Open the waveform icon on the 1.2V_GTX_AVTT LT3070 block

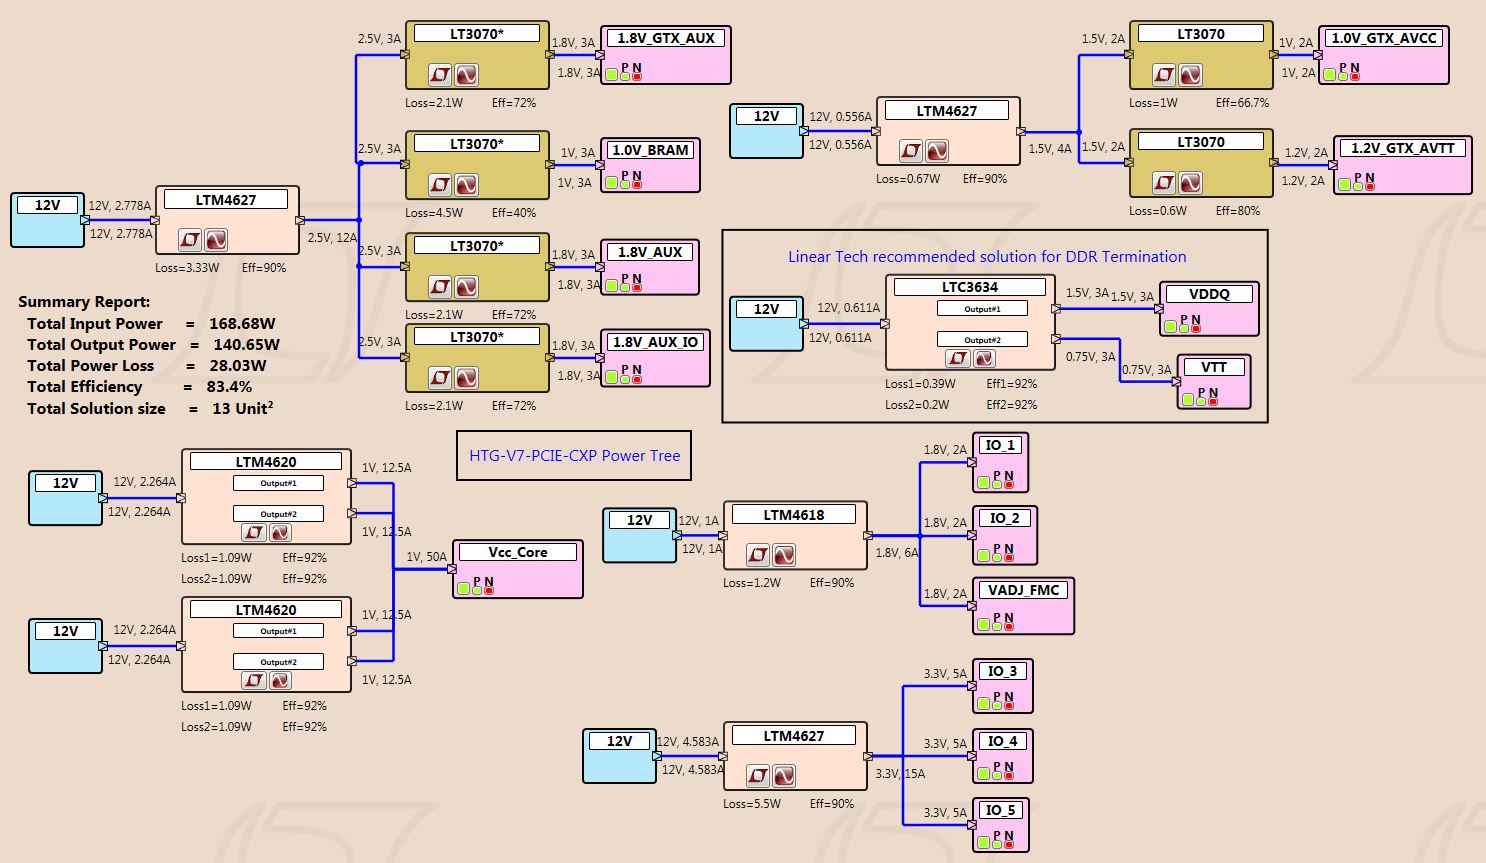click(1190, 183)
